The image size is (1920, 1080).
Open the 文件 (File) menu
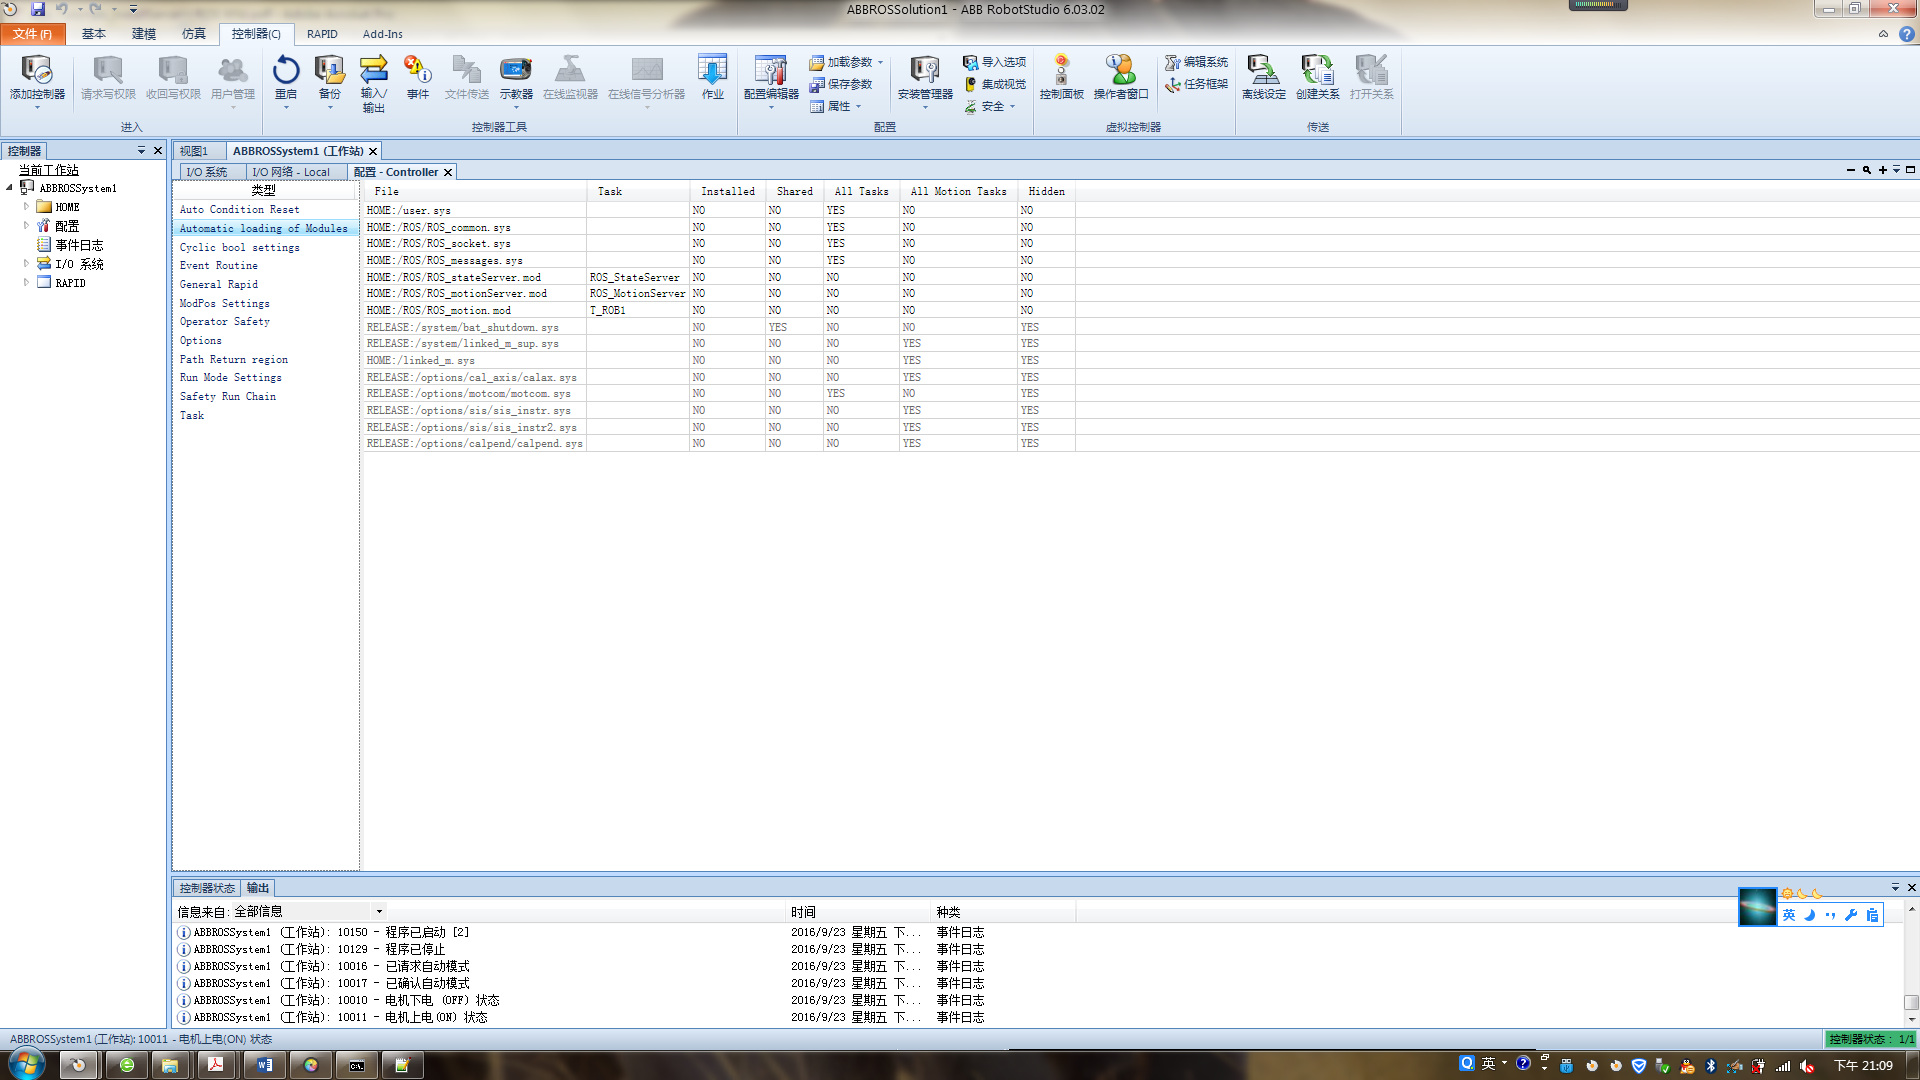33,34
